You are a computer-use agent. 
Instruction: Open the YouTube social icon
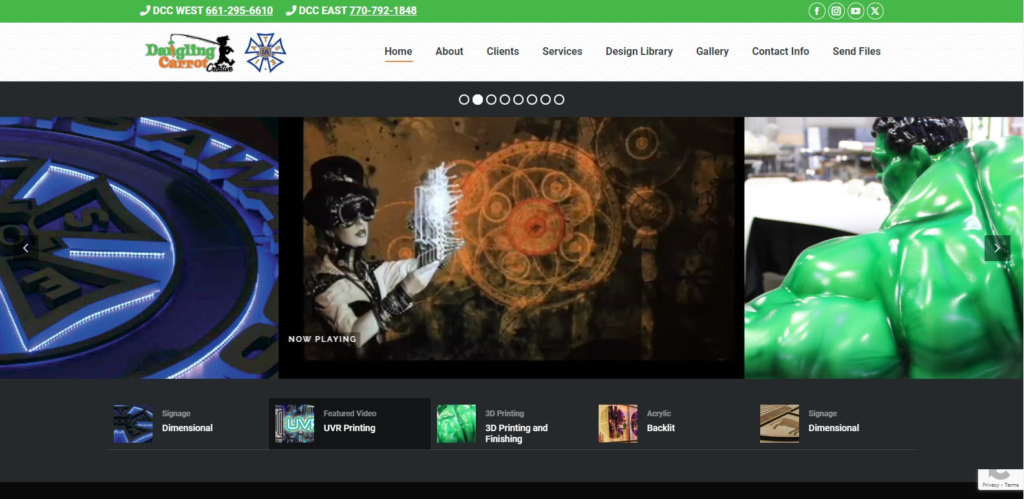pos(856,11)
